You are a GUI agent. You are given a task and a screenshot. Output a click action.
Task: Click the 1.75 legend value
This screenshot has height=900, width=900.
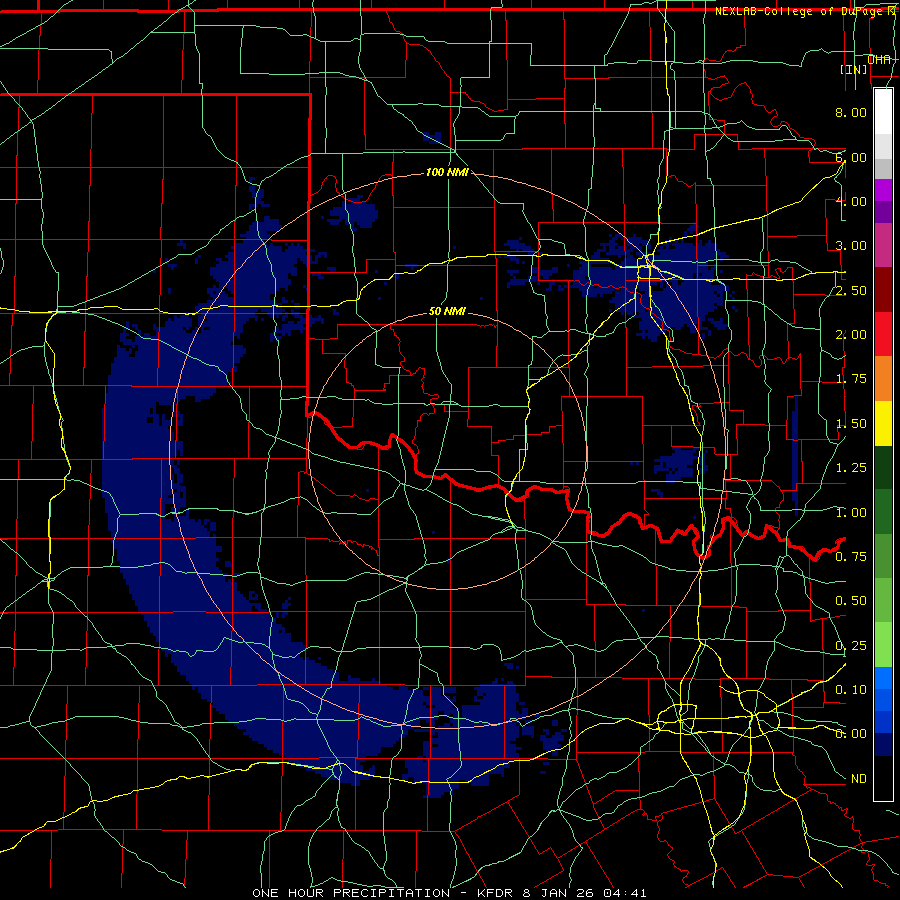pos(851,379)
